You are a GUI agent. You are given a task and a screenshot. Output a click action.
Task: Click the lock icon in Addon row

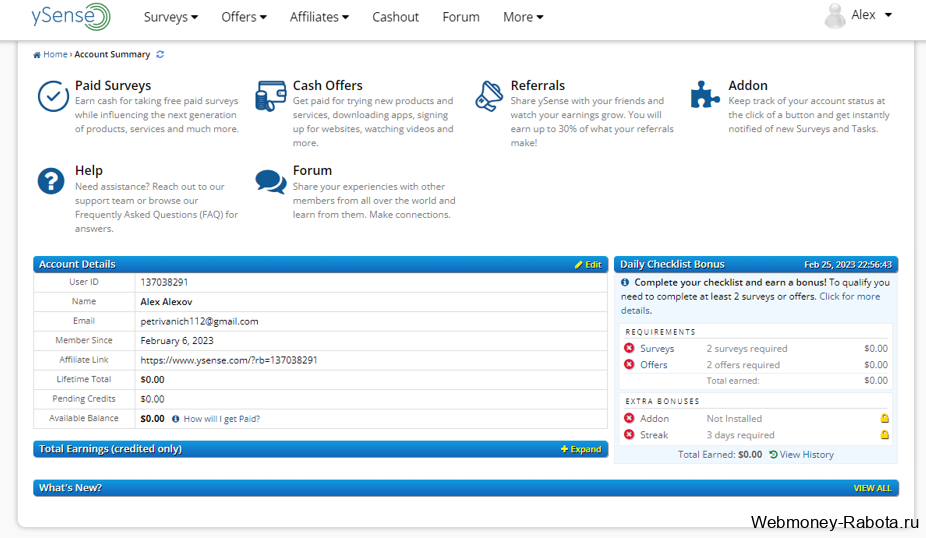(885, 418)
